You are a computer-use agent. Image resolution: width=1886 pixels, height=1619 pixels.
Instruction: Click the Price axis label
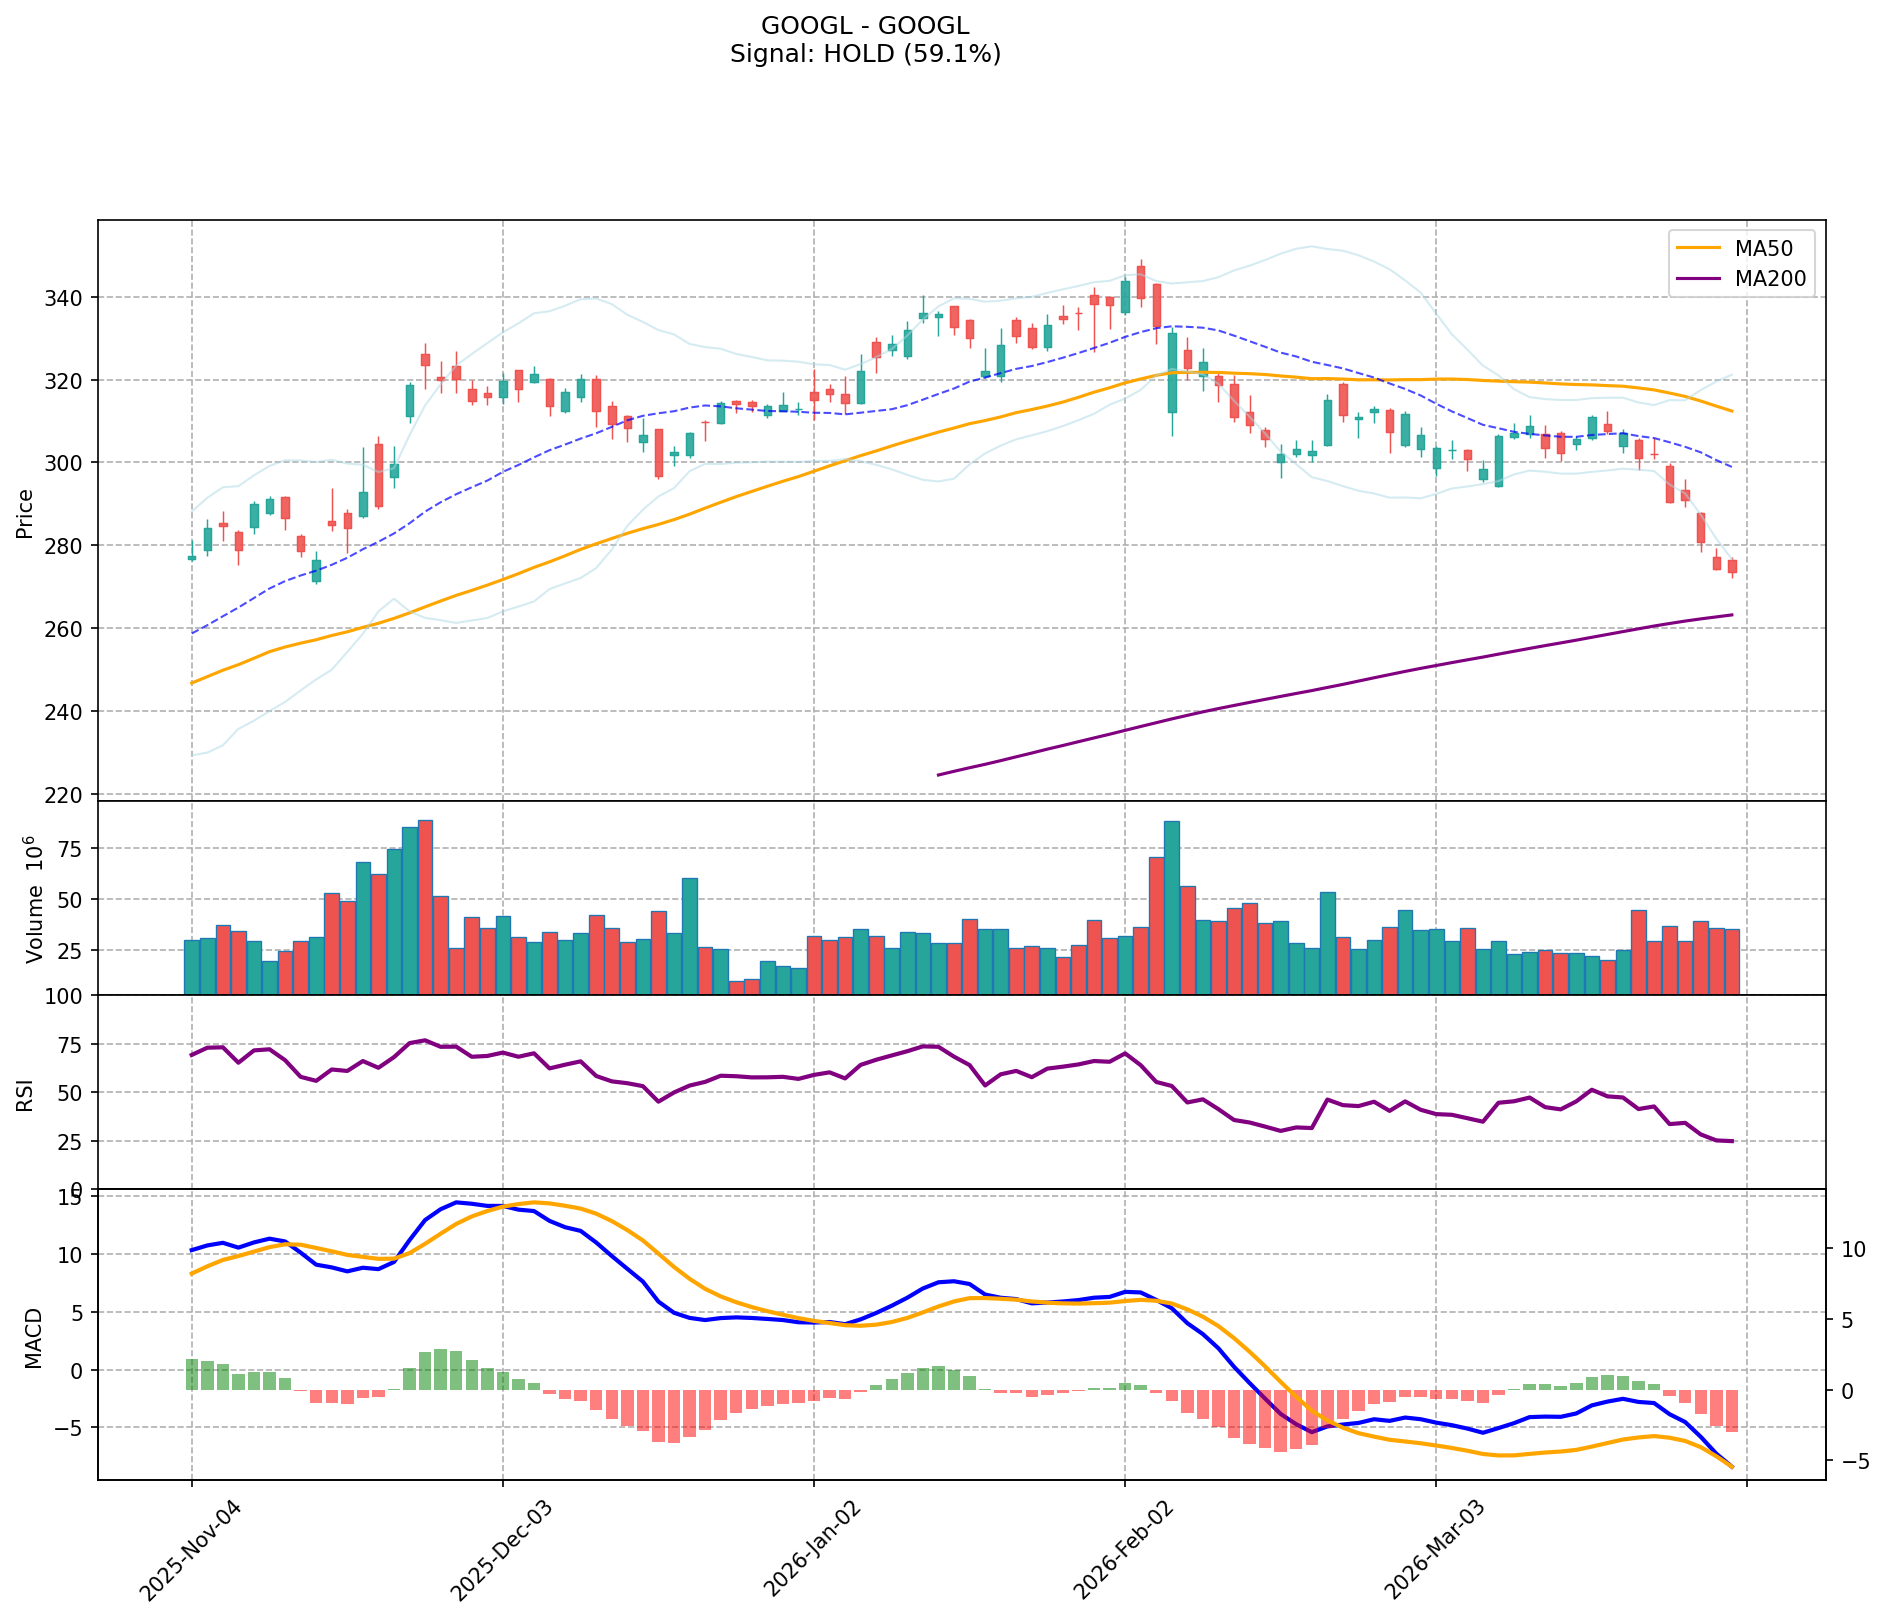click(x=25, y=514)
